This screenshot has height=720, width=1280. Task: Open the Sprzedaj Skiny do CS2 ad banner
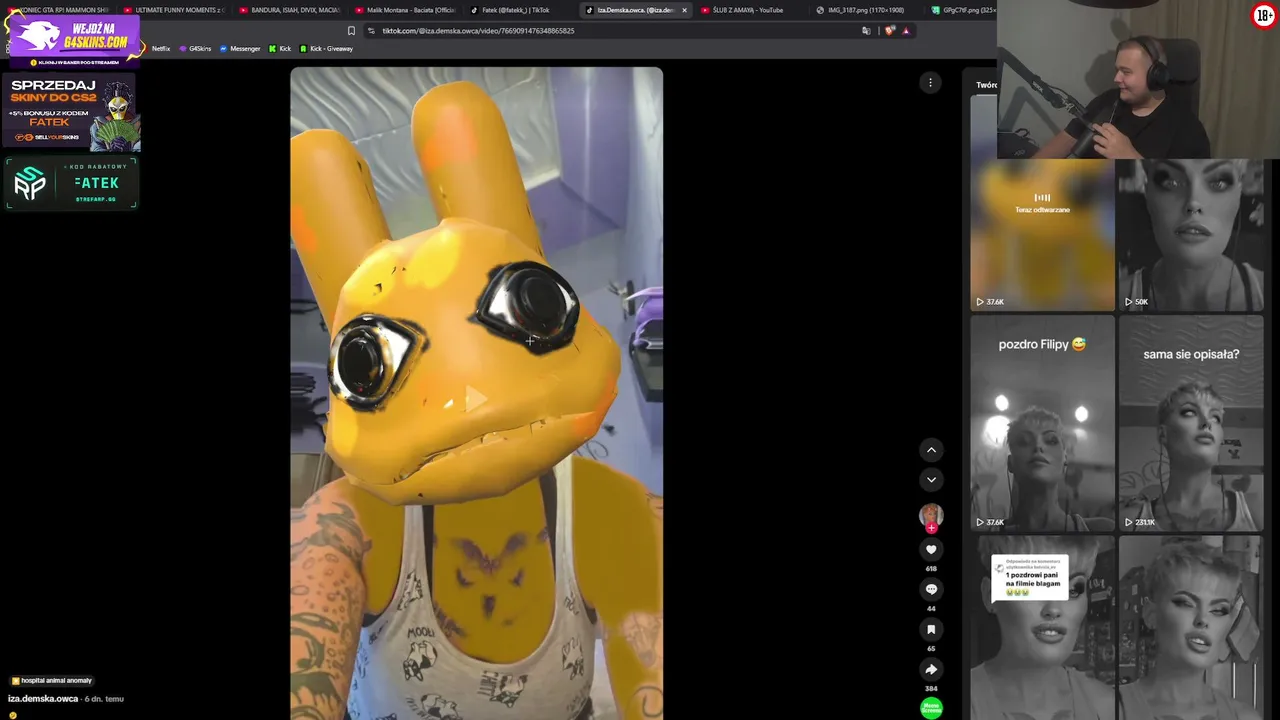71,113
